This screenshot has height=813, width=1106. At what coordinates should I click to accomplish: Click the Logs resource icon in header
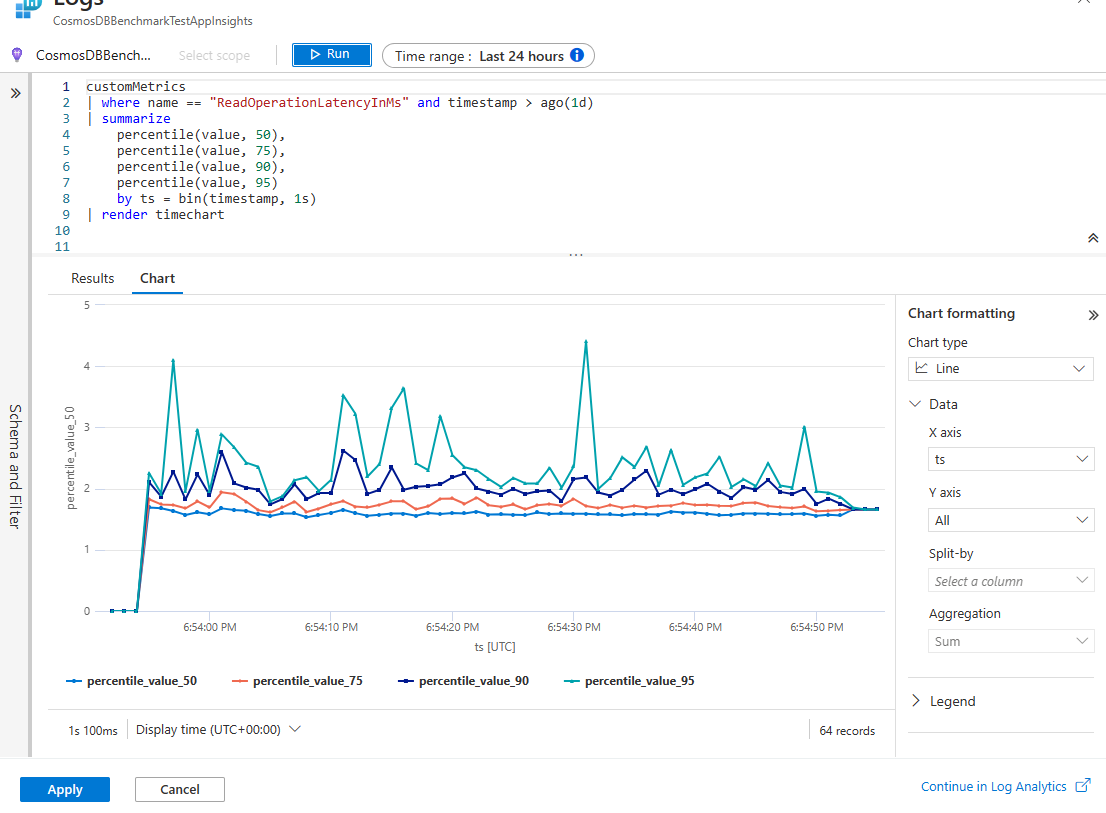pyautogui.click(x=28, y=8)
